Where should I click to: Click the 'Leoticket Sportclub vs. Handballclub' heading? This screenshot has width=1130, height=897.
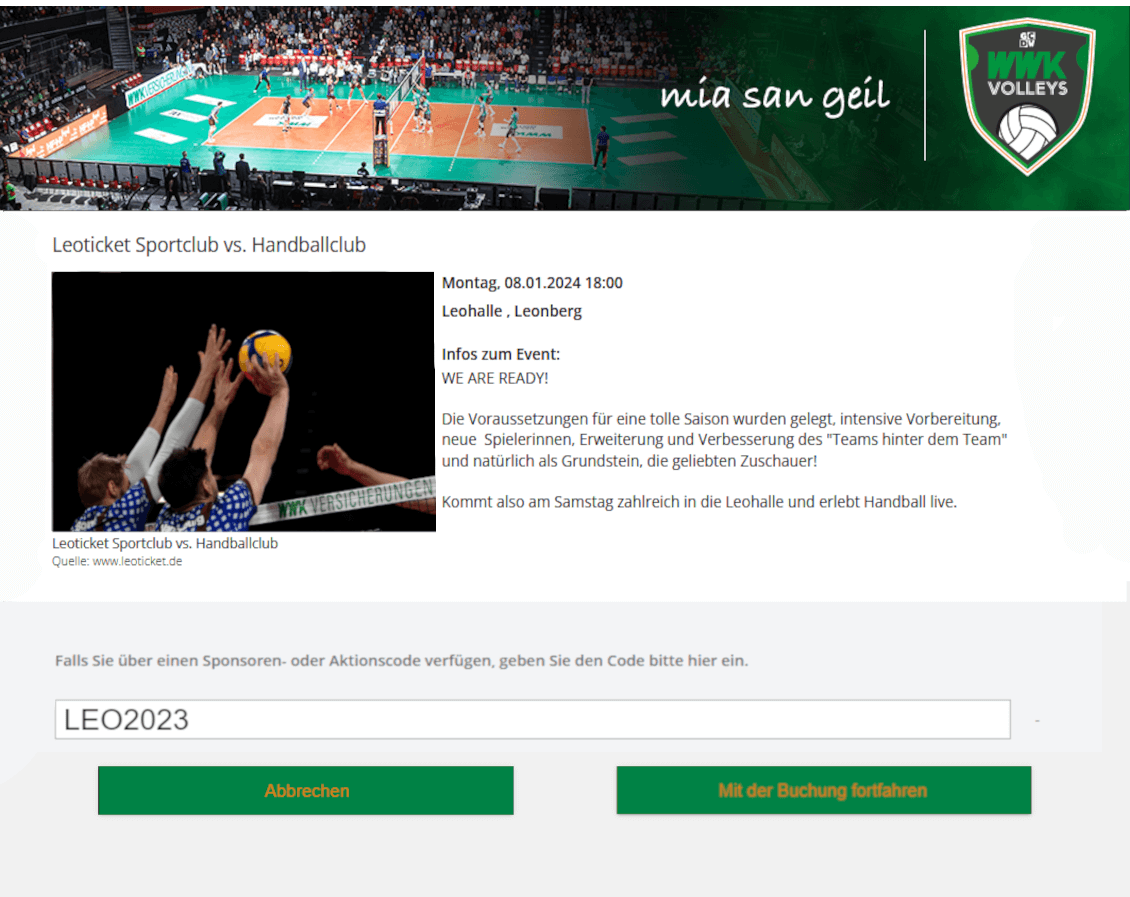click(209, 244)
